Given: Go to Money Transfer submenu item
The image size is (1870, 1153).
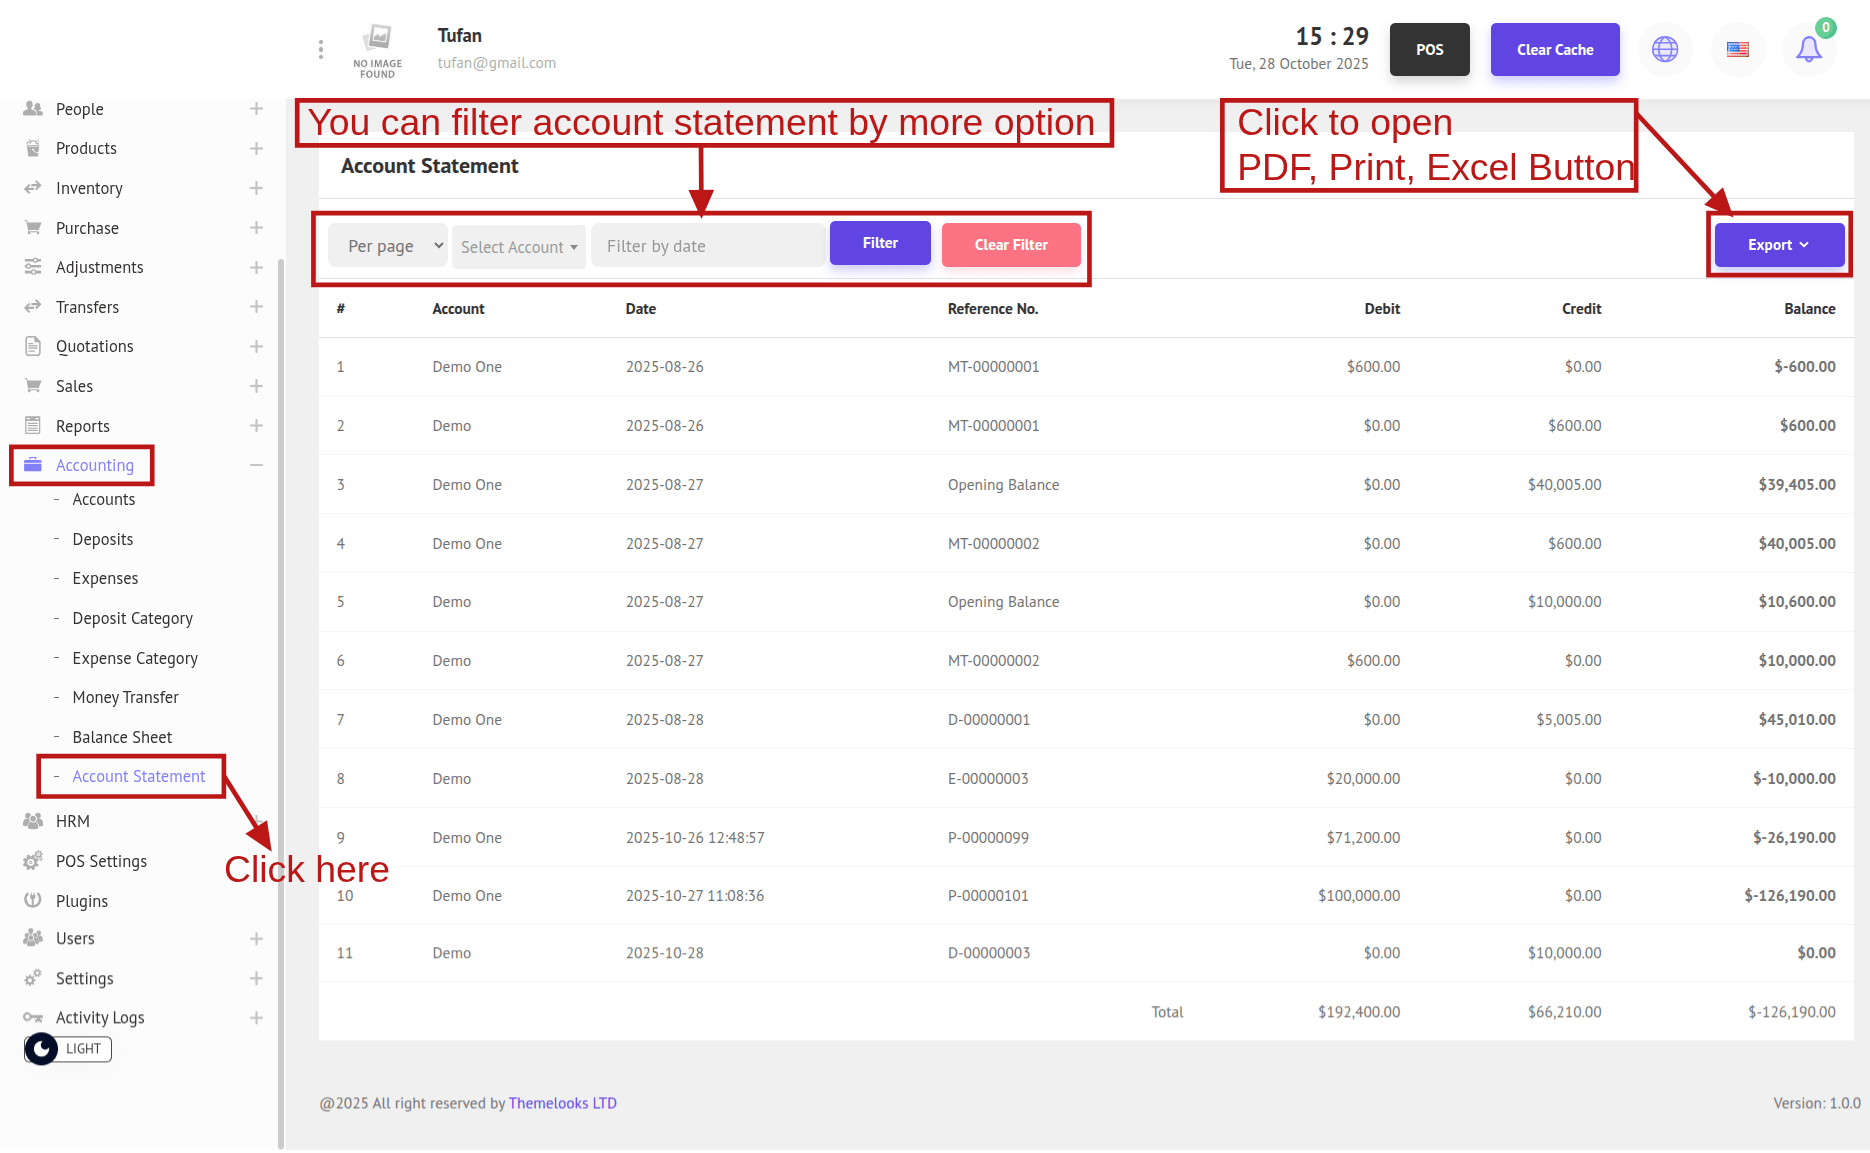Looking at the screenshot, I should pos(125,697).
